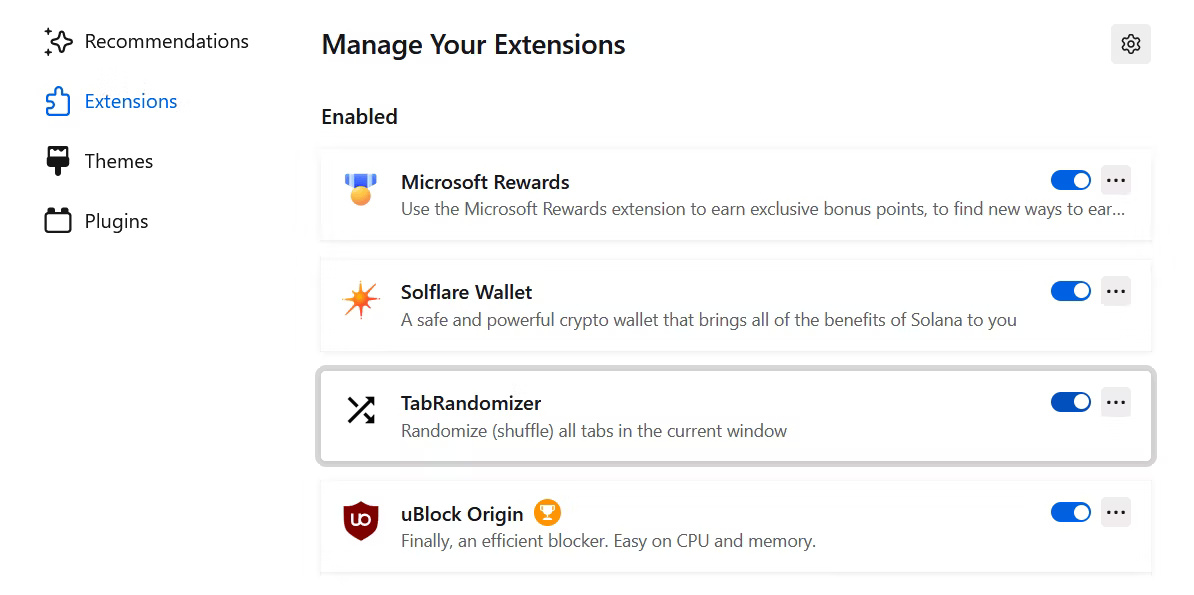
Task: Click the Solflare Wallet sun icon
Action: 360,299
